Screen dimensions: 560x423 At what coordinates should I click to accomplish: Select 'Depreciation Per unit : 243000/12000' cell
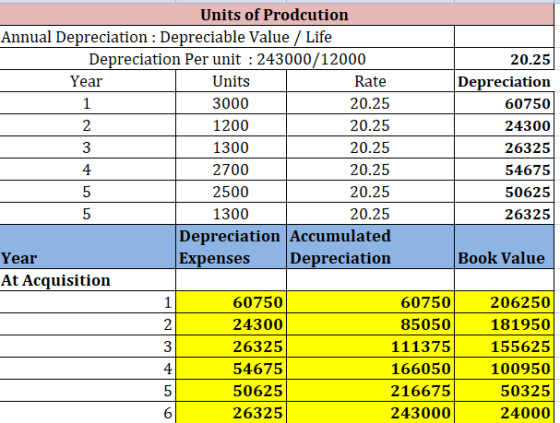click(227, 59)
